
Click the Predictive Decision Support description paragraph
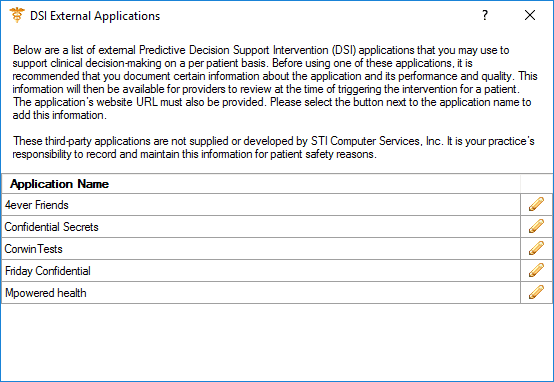[x=275, y=82]
